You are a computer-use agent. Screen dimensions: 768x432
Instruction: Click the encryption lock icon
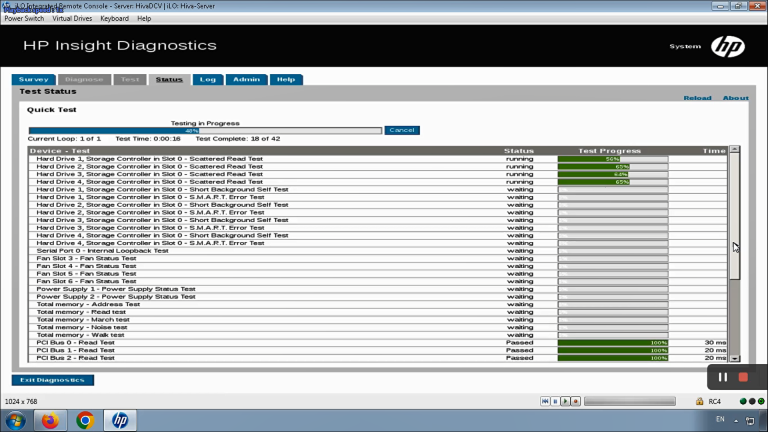[699, 401]
